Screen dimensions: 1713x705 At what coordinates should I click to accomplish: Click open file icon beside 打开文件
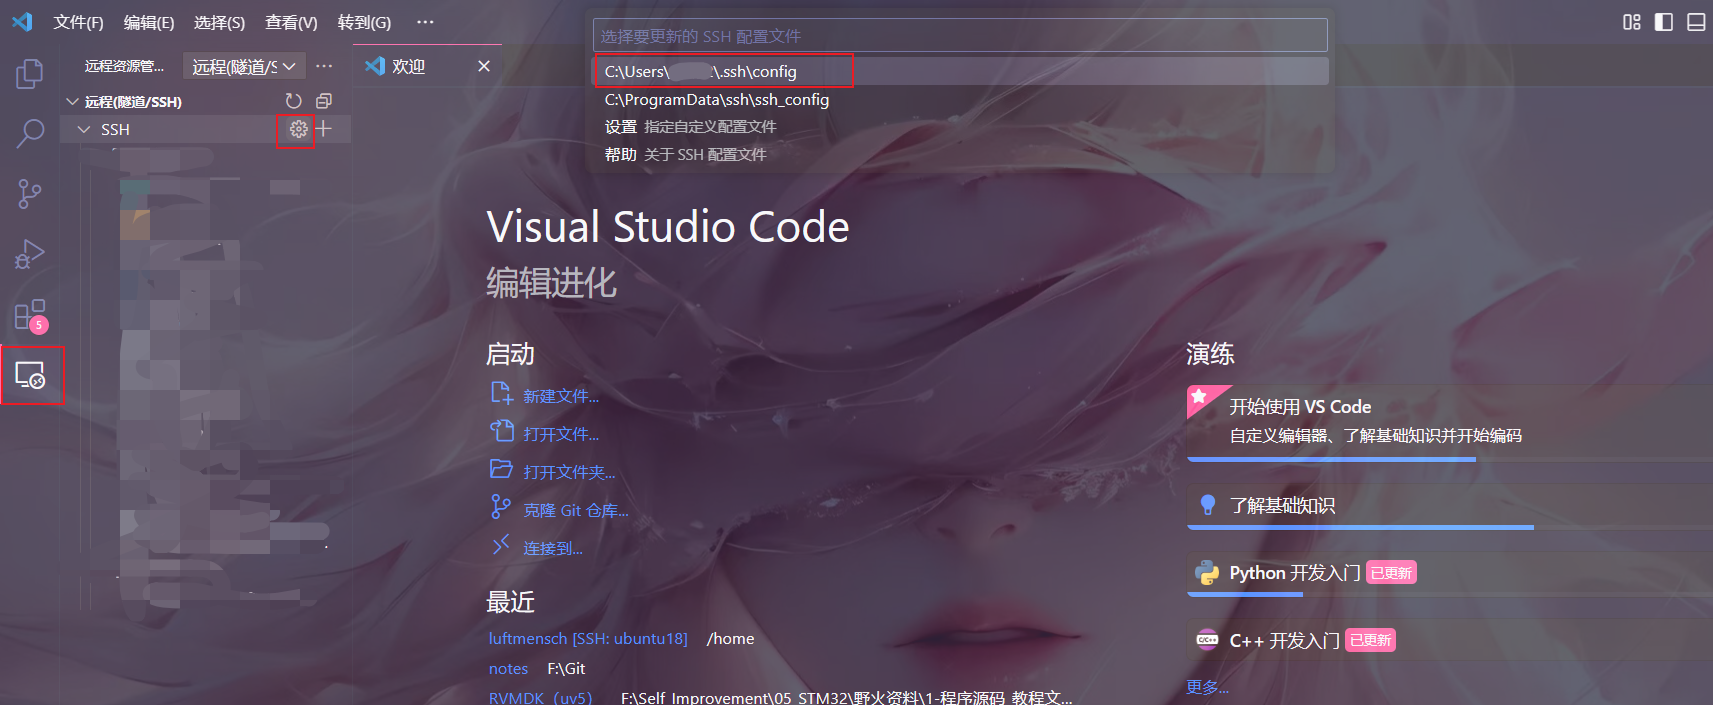click(501, 431)
